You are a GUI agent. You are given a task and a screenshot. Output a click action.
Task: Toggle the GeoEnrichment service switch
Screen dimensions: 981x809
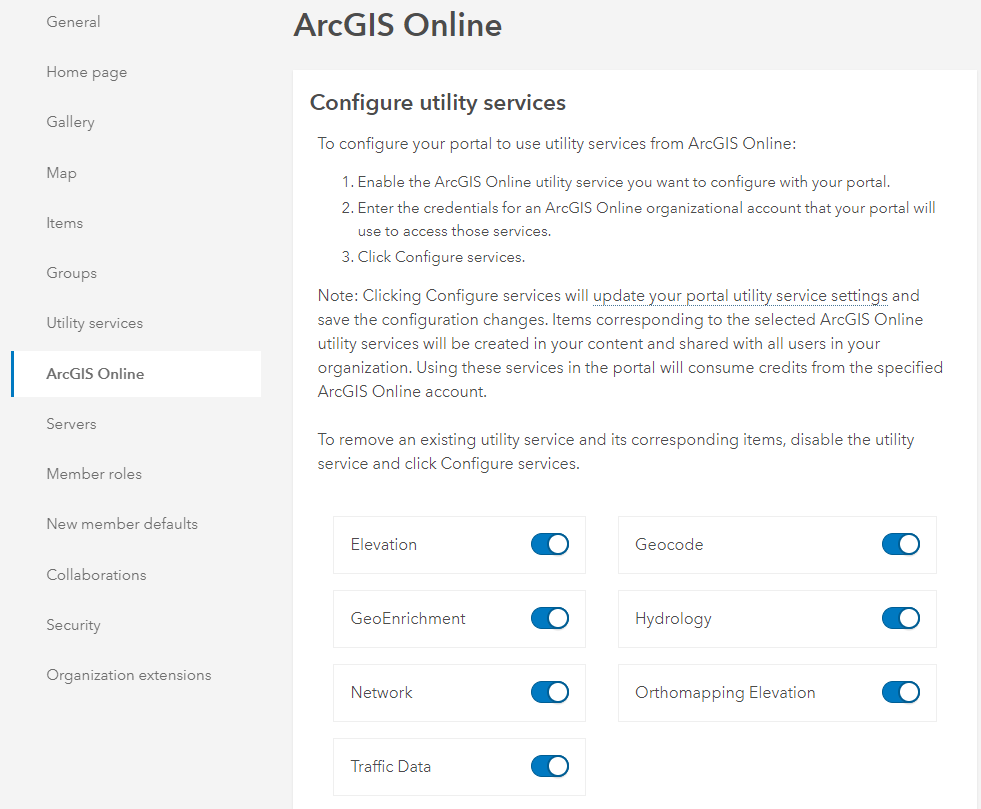click(x=549, y=618)
